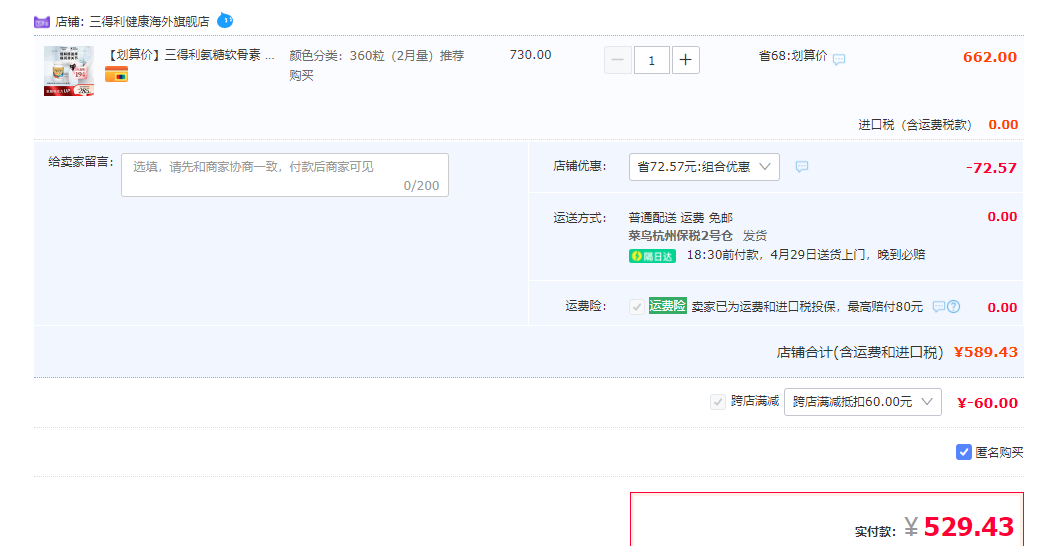Open the product thumbnail image
The image size is (1046, 546).
(69, 71)
